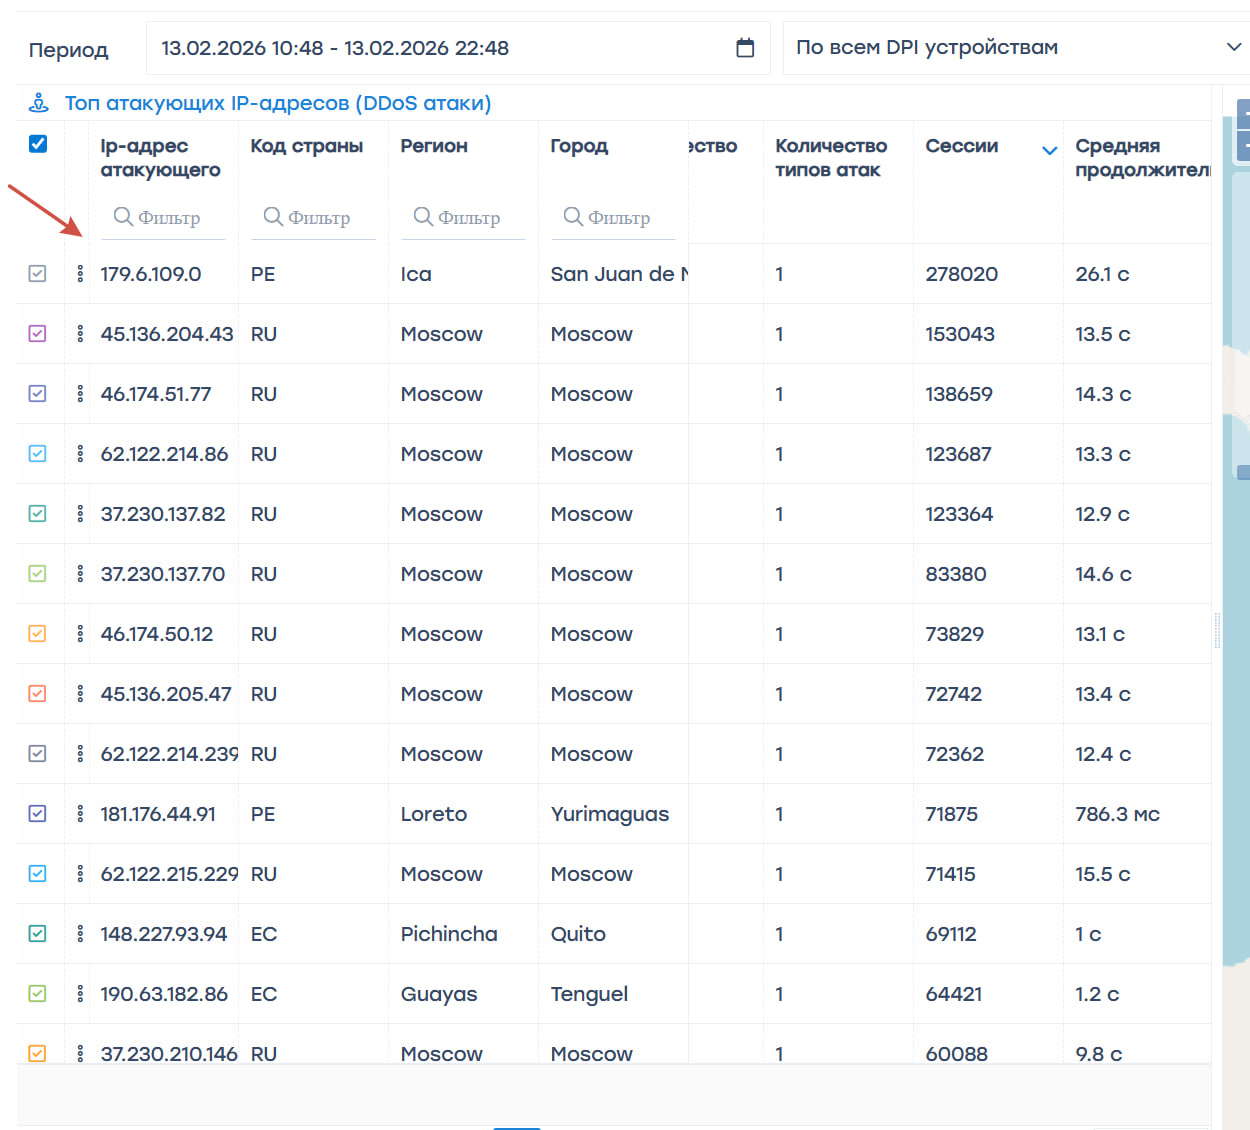Image resolution: width=1250 pixels, height=1130 pixels.
Task: Open the calendar picker for the period
Action: [745, 48]
